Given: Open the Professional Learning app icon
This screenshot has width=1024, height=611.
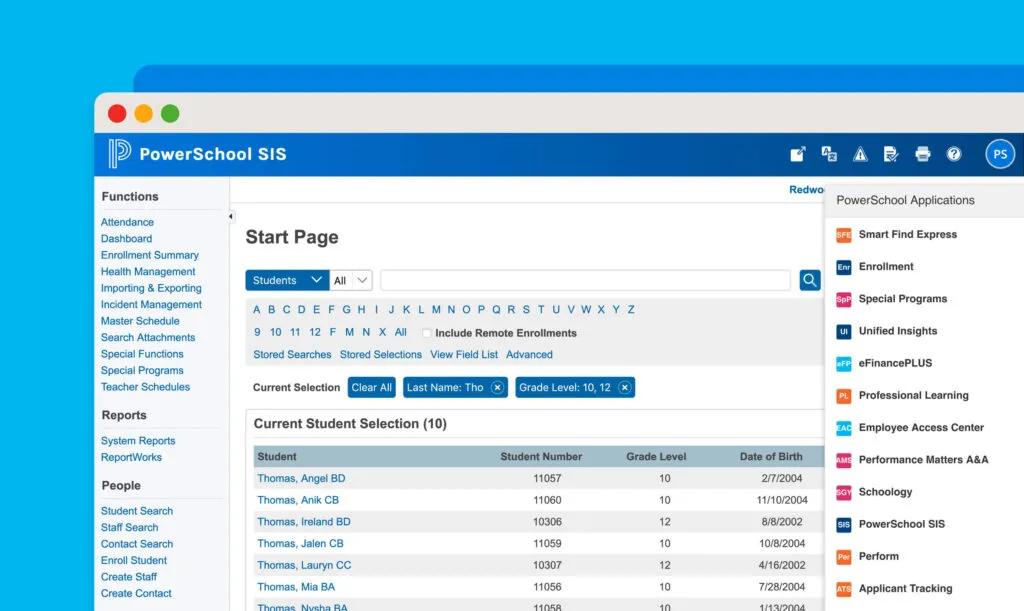Looking at the screenshot, I should (x=844, y=396).
